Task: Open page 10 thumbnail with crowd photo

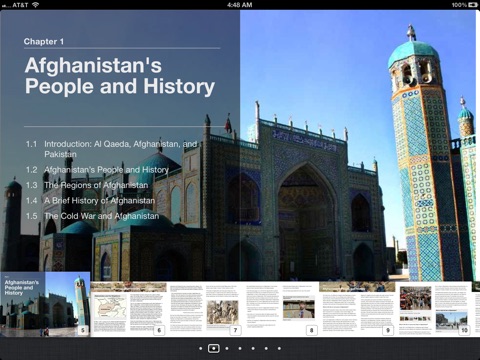Action: click(434, 309)
